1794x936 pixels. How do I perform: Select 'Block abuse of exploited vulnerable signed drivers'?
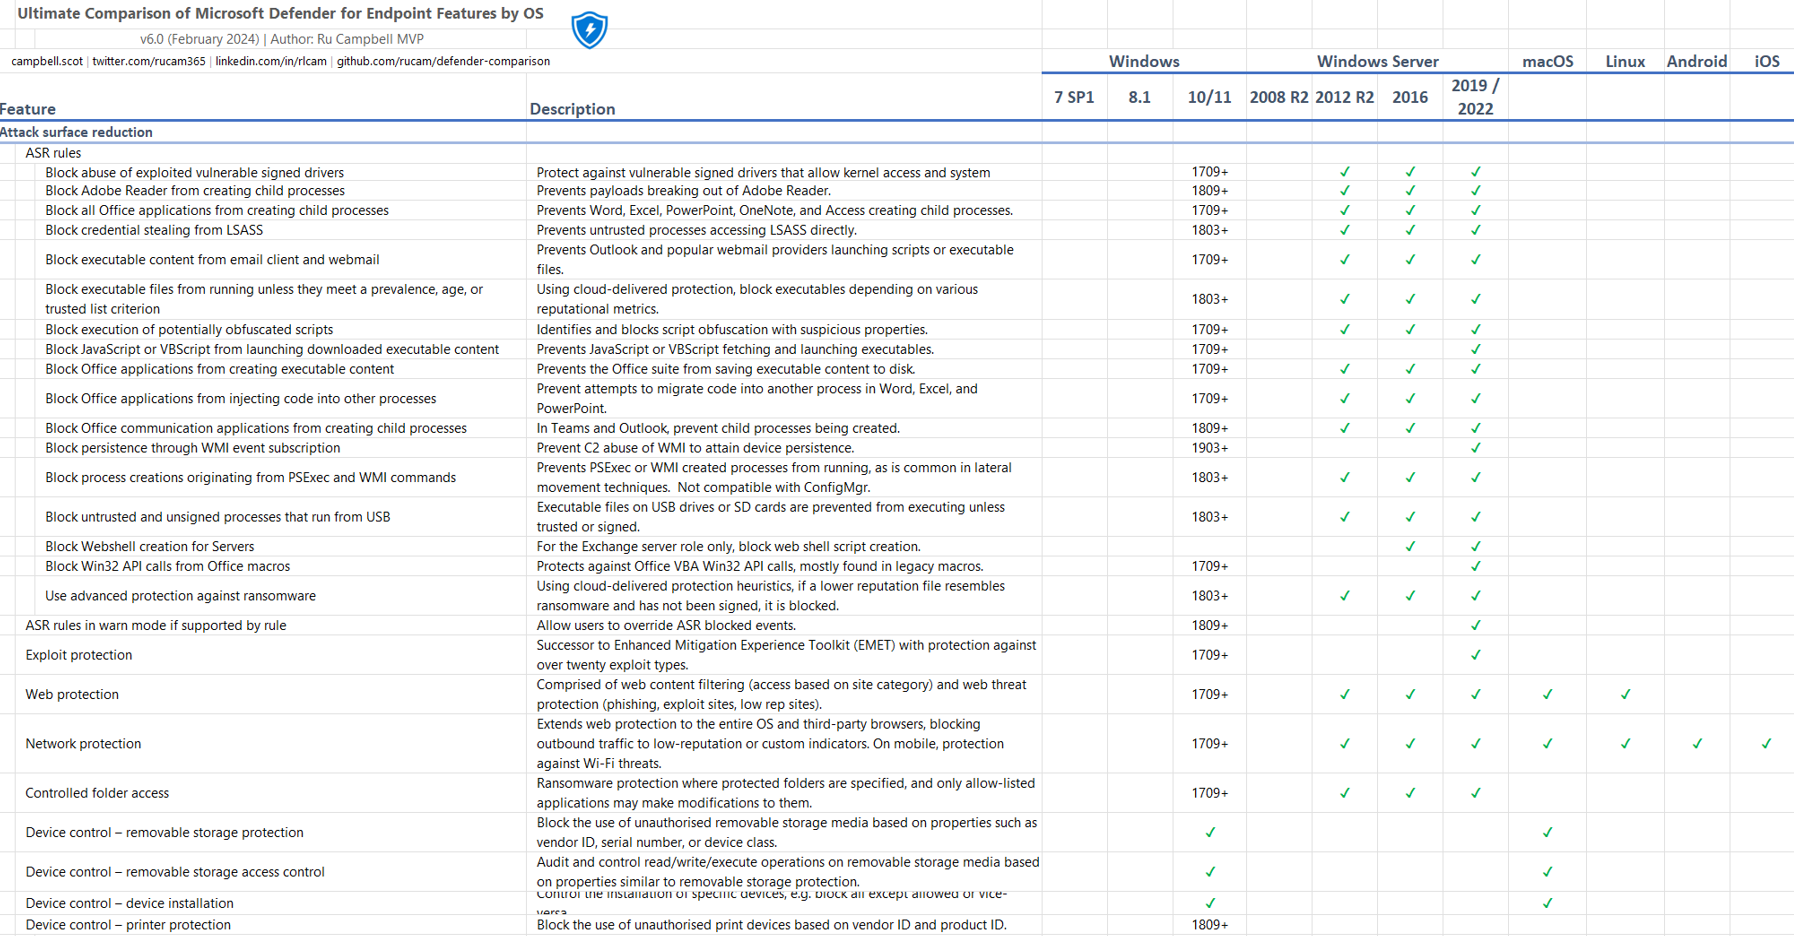pos(194,173)
